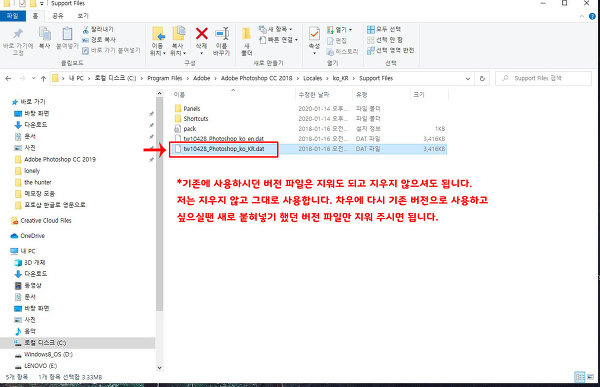Click the Properties (속성) checkmark icon

tap(314, 34)
